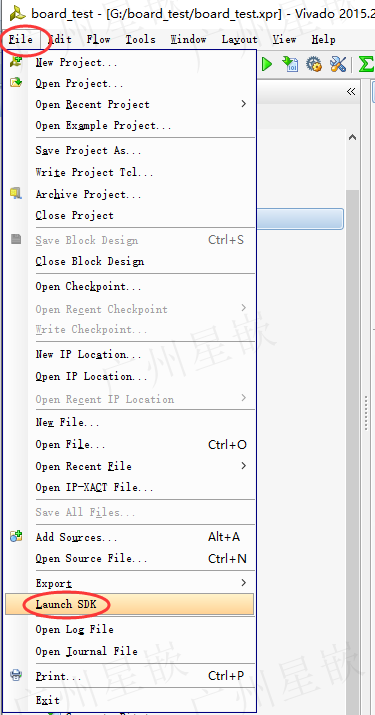The height and width of the screenshot is (715, 375).
Task: Open the Flow menu in the menu bar
Action: 99,40
